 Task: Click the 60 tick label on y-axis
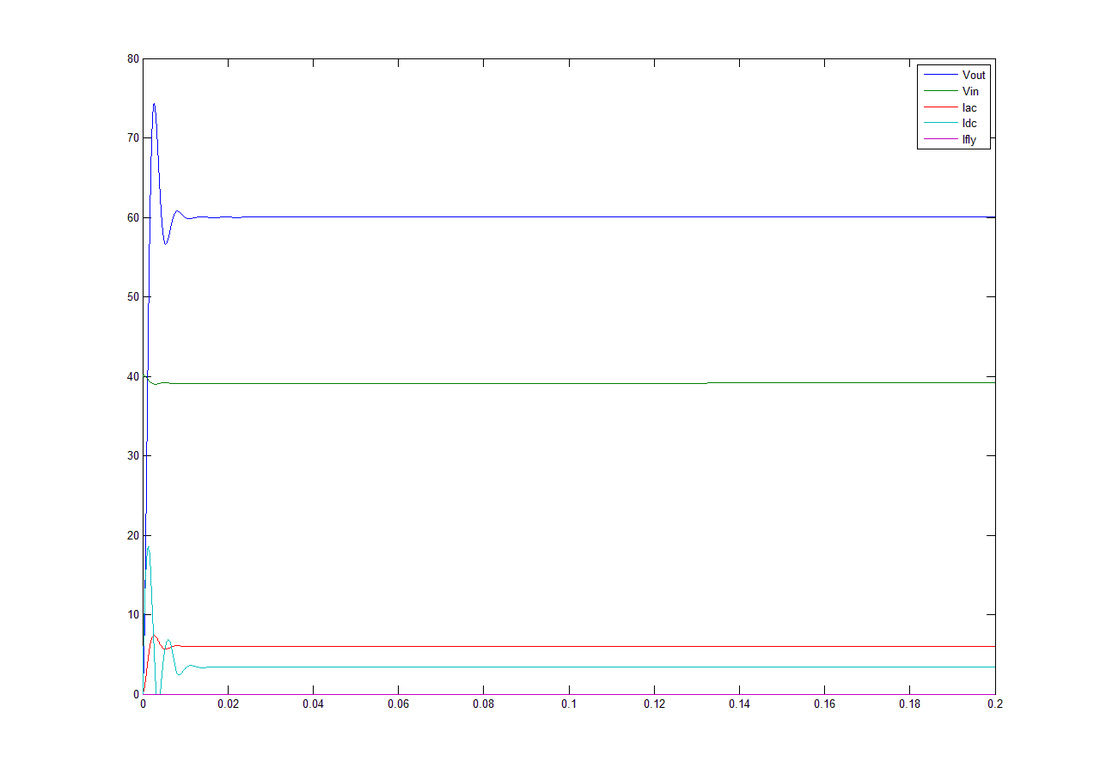pos(133,218)
